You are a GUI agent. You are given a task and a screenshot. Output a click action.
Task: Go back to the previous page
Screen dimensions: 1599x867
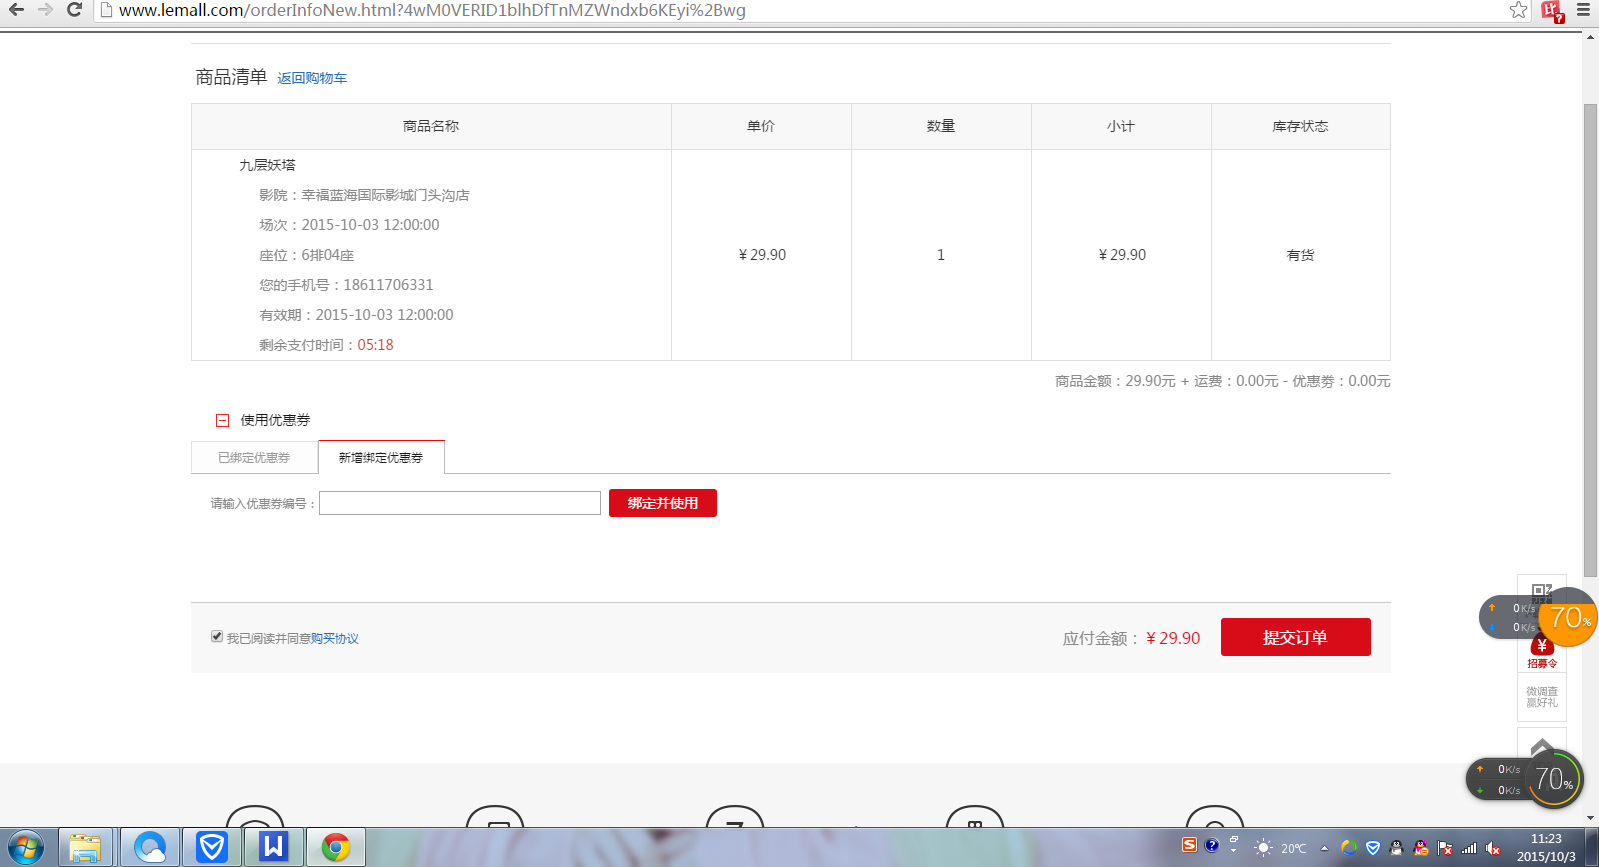16,10
